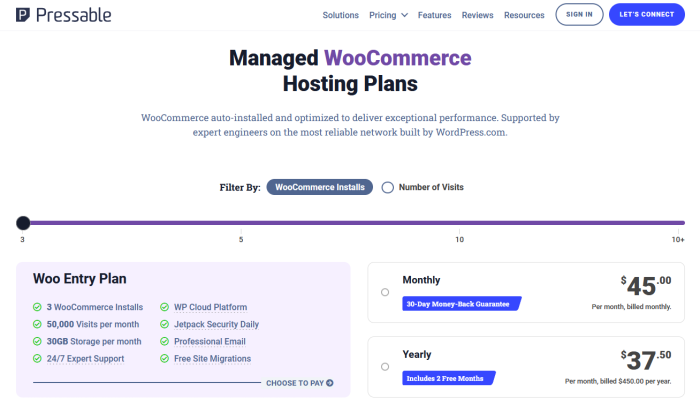Set slider to the 10 installs mark
This screenshot has width=700, height=420.
[459, 239]
